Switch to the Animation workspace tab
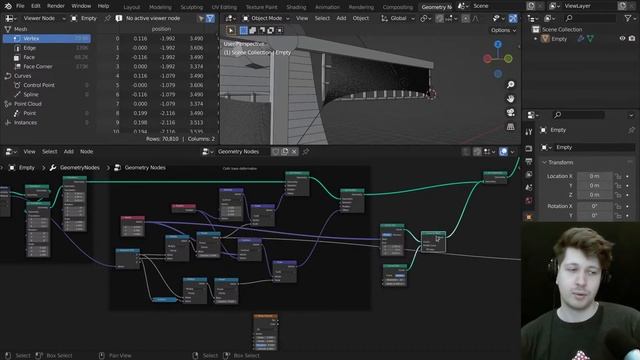This screenshot has width=640, height=360. (327, 7)
